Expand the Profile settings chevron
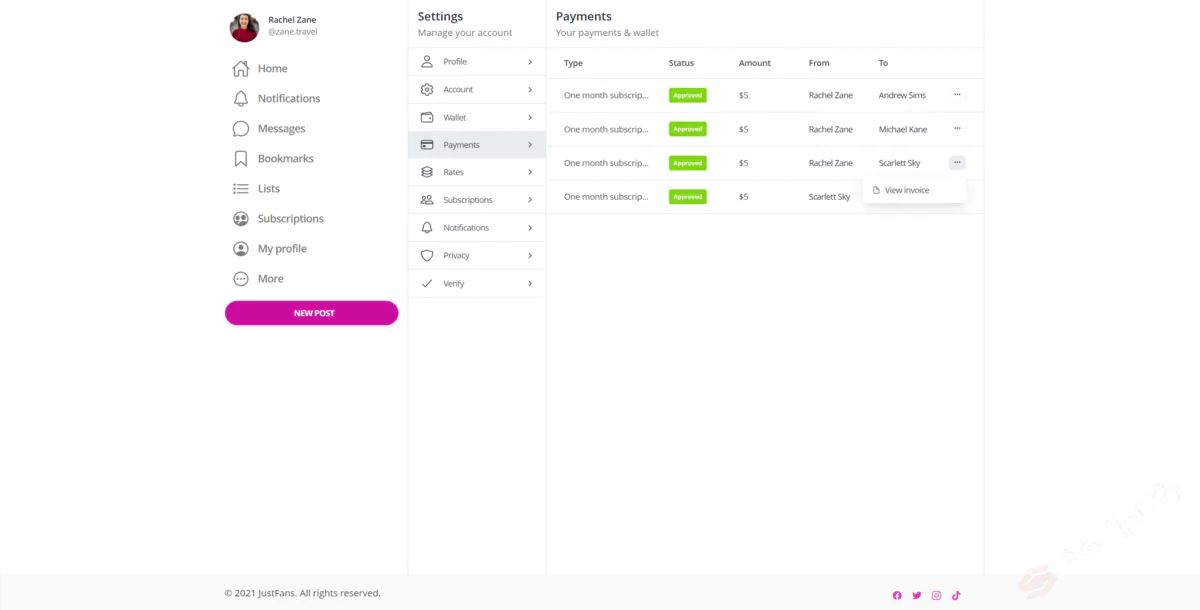Image resolution: width=1200 pixels, height=610 pixels. [530, 62]
